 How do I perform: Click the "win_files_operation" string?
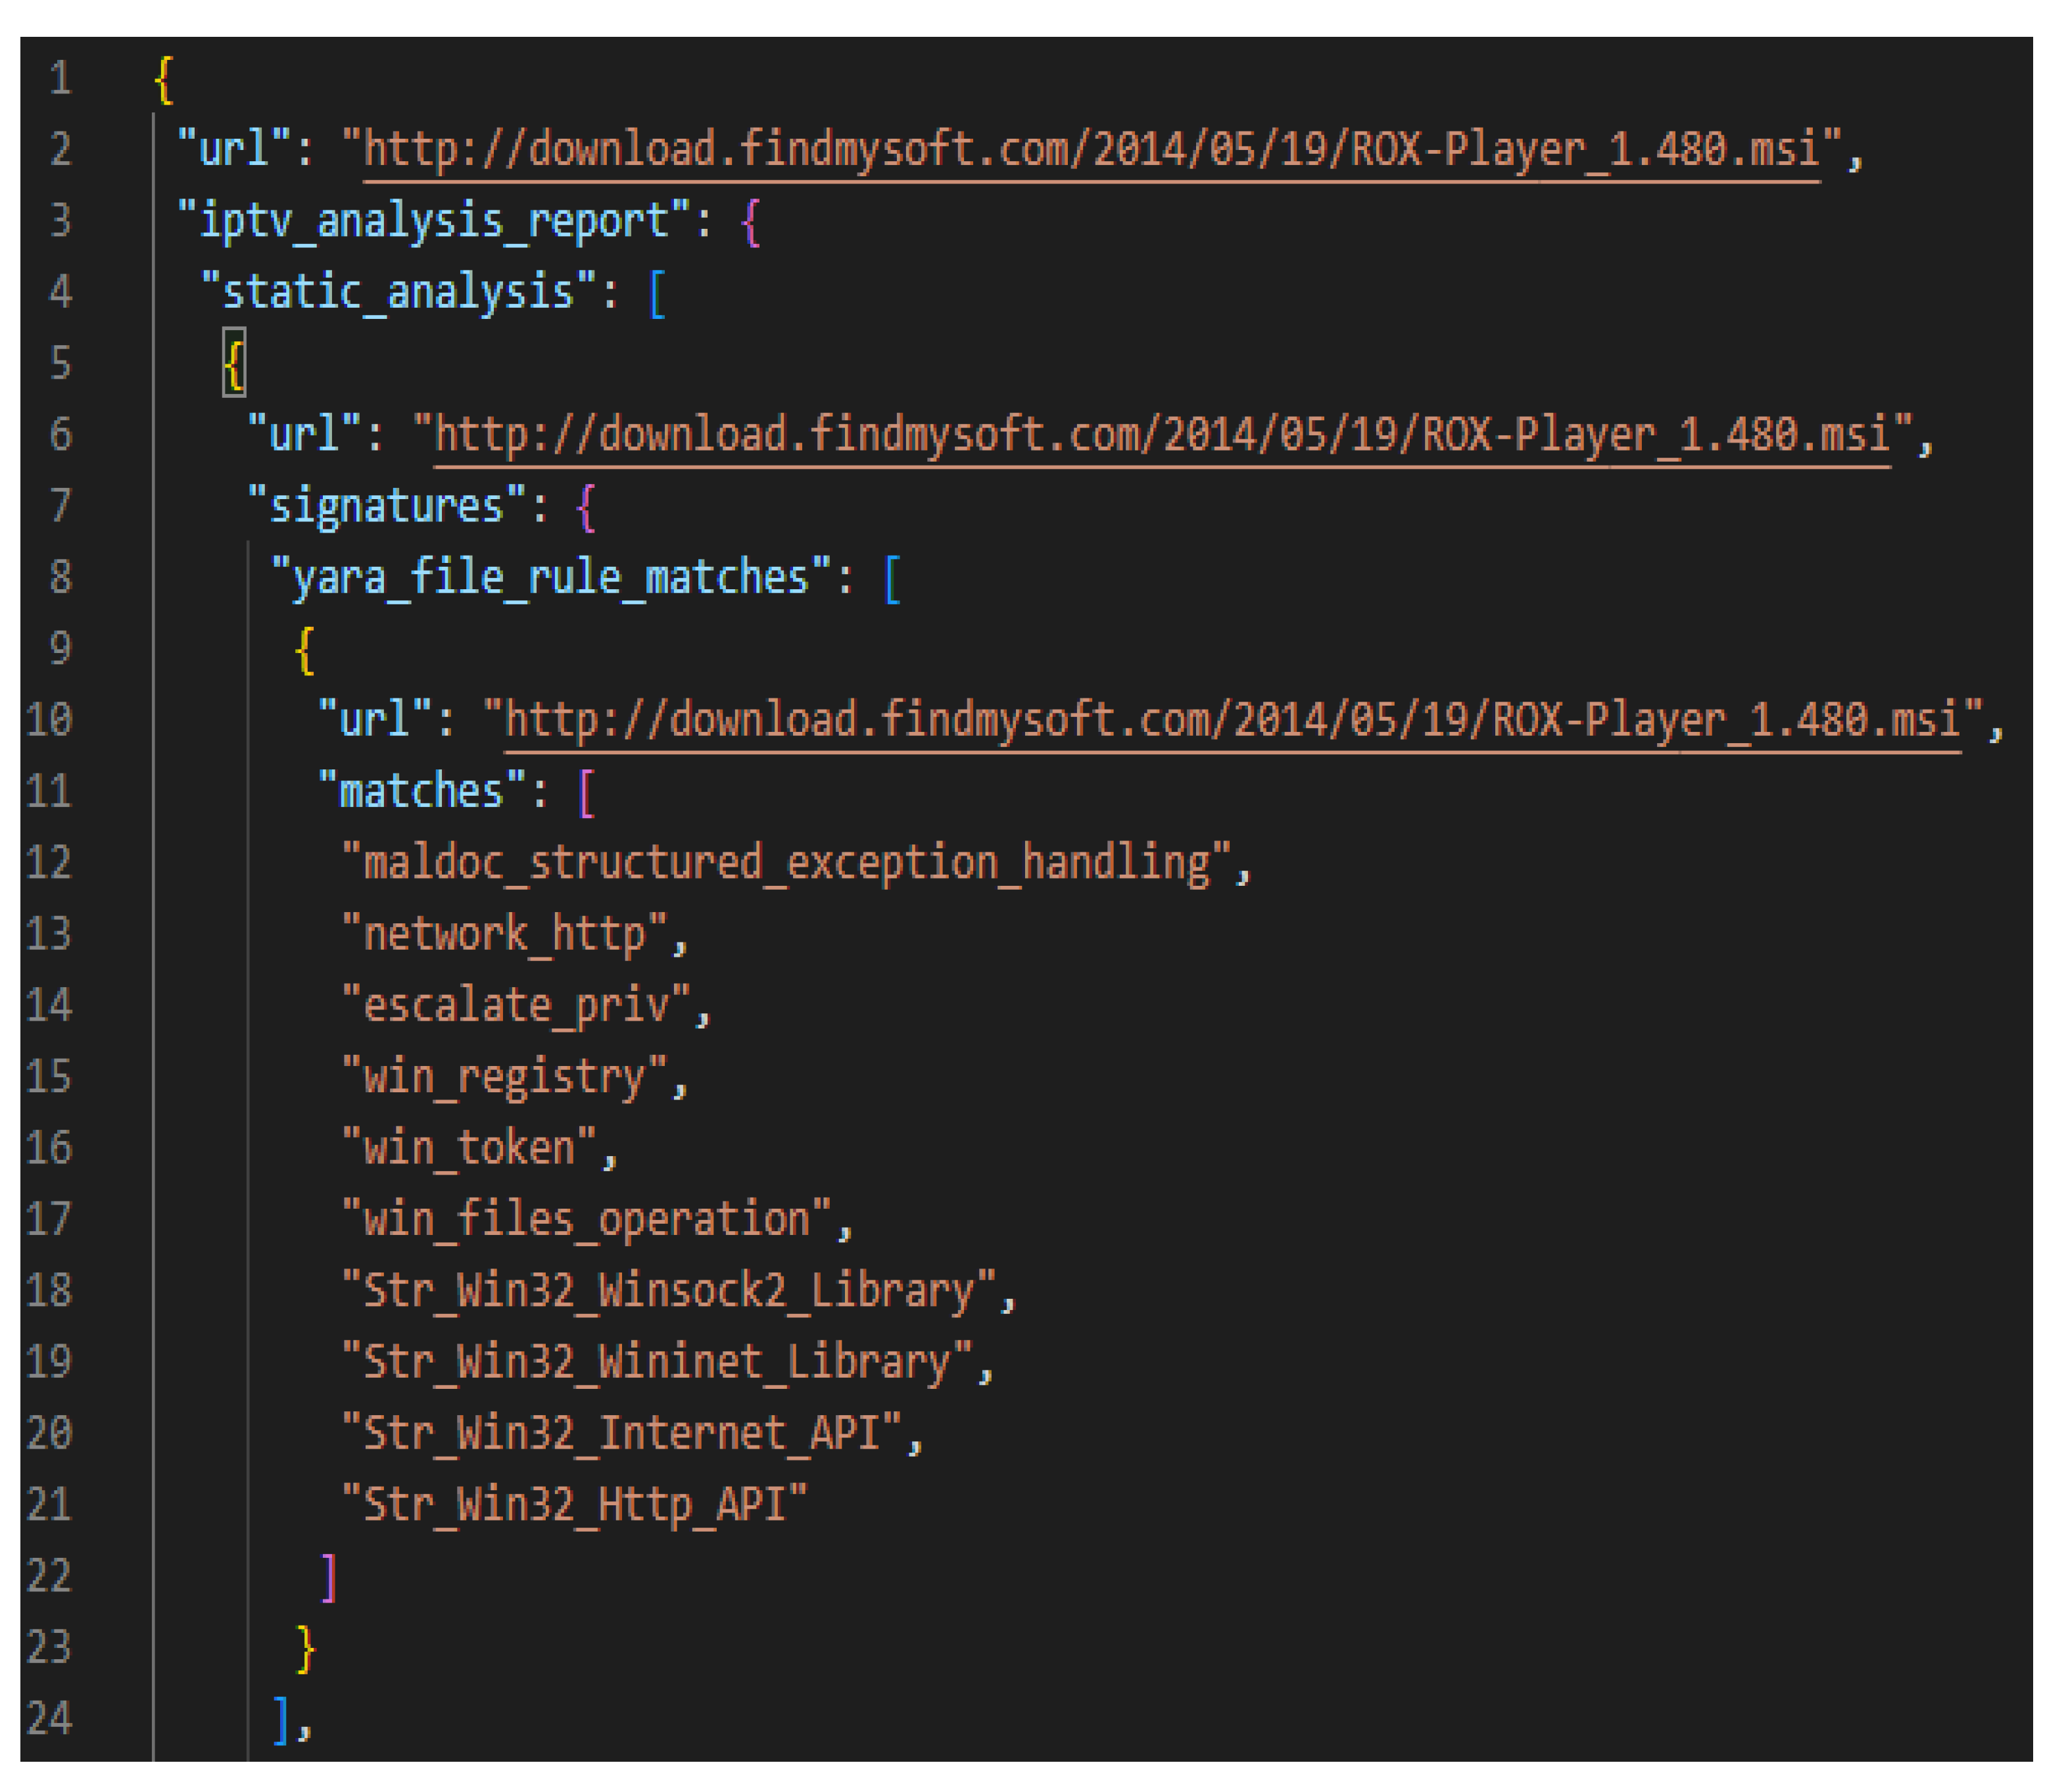(586, 1219)
